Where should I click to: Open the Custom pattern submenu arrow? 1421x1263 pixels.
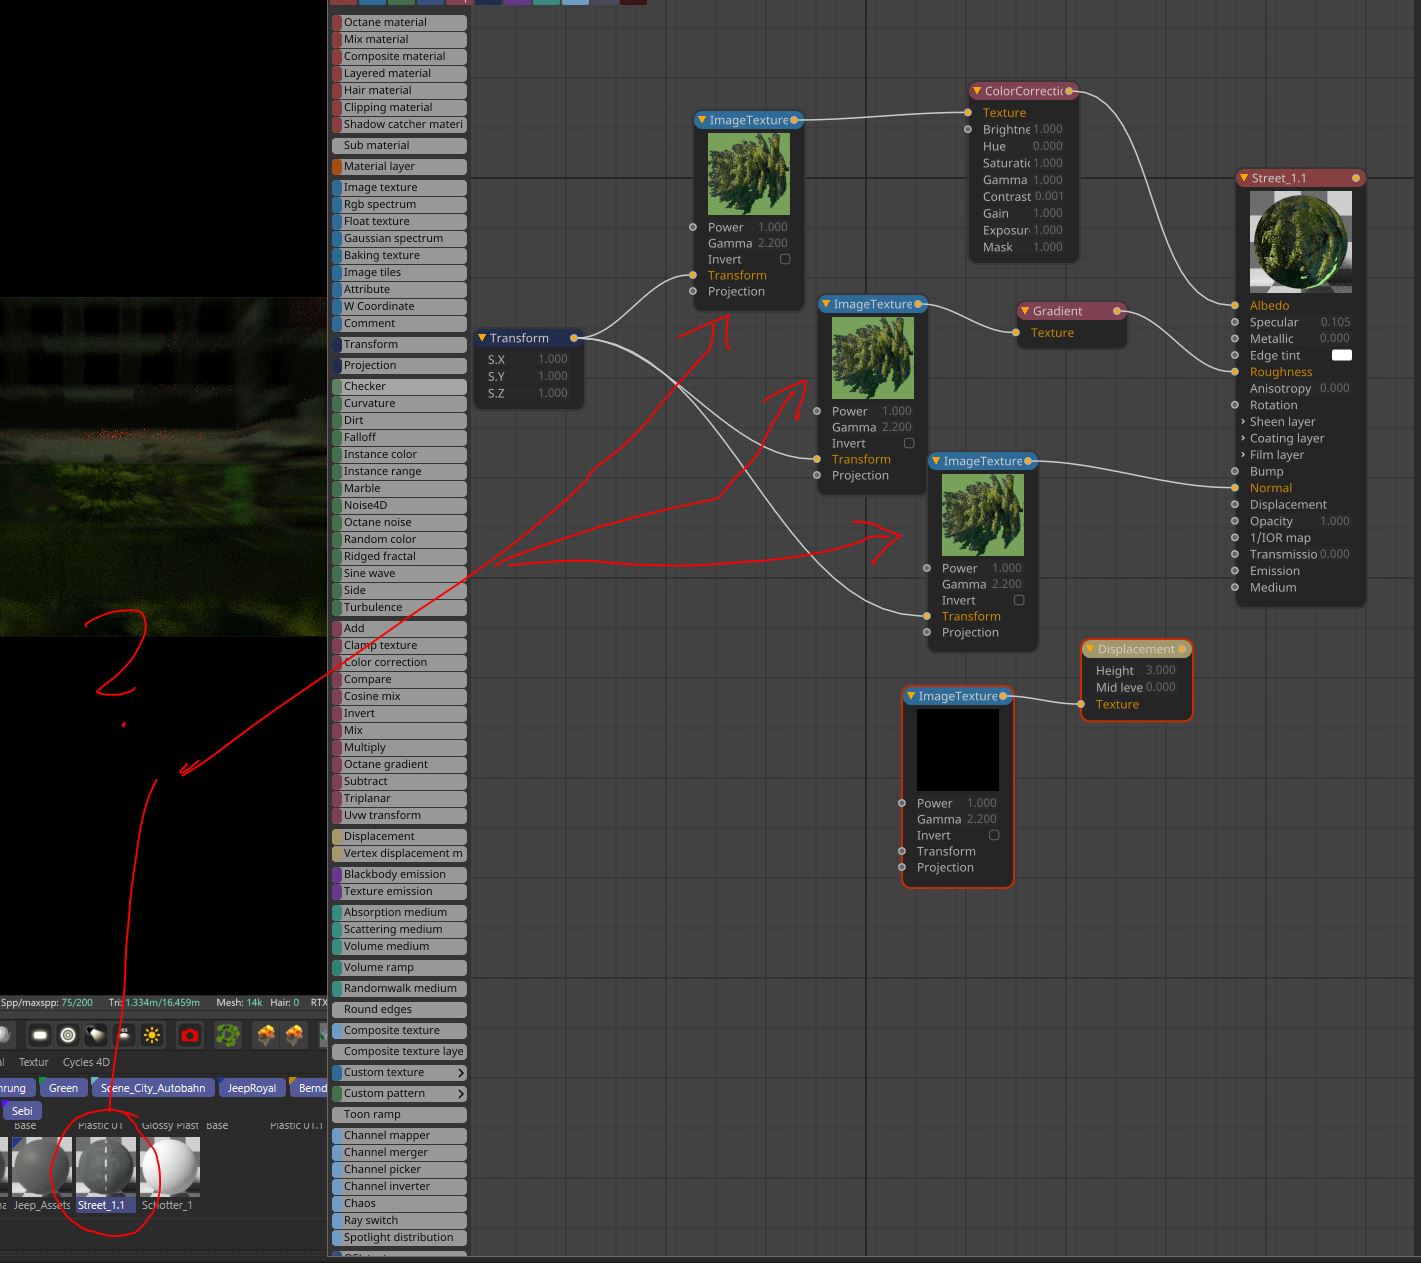(461, 1094)
